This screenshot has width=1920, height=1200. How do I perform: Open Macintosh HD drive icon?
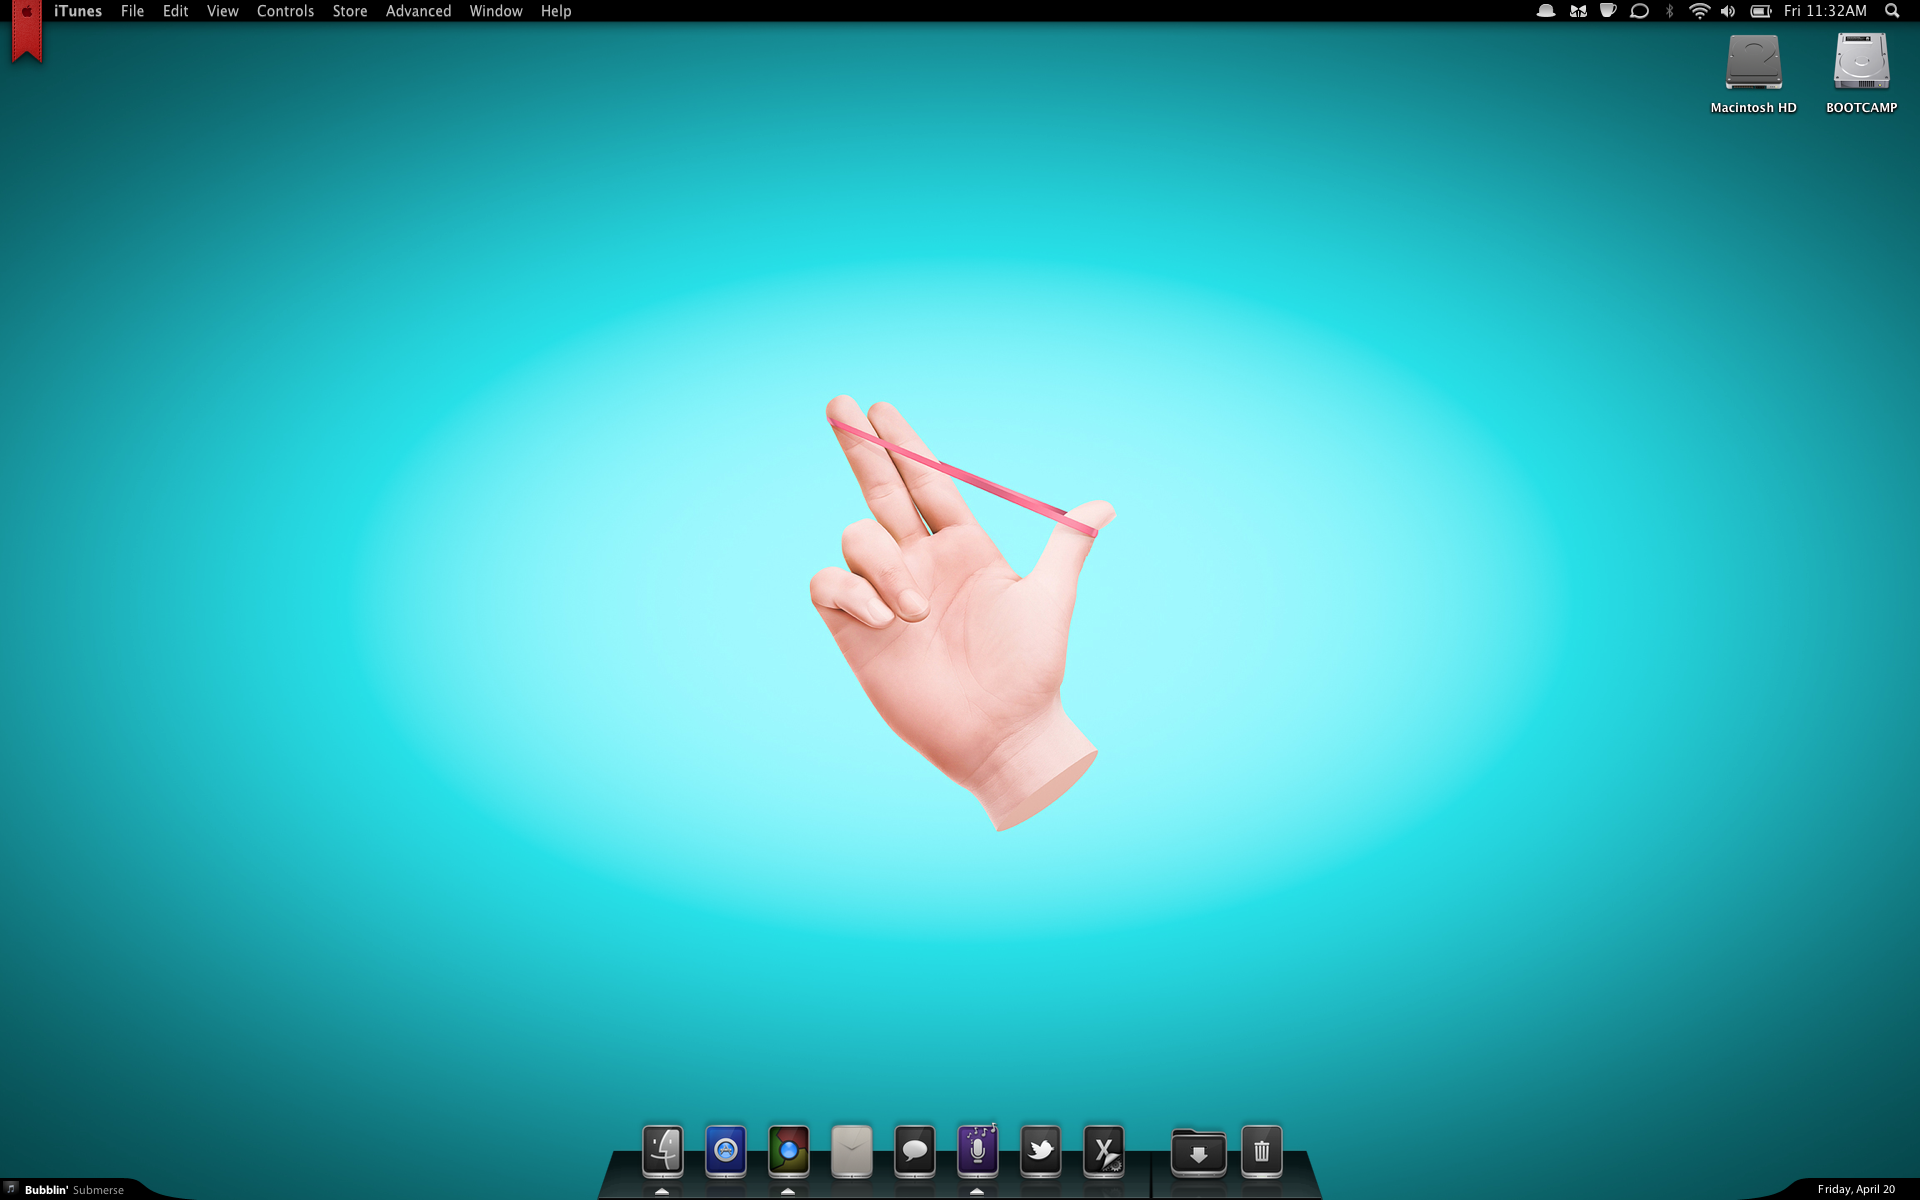pos(1753,63)
